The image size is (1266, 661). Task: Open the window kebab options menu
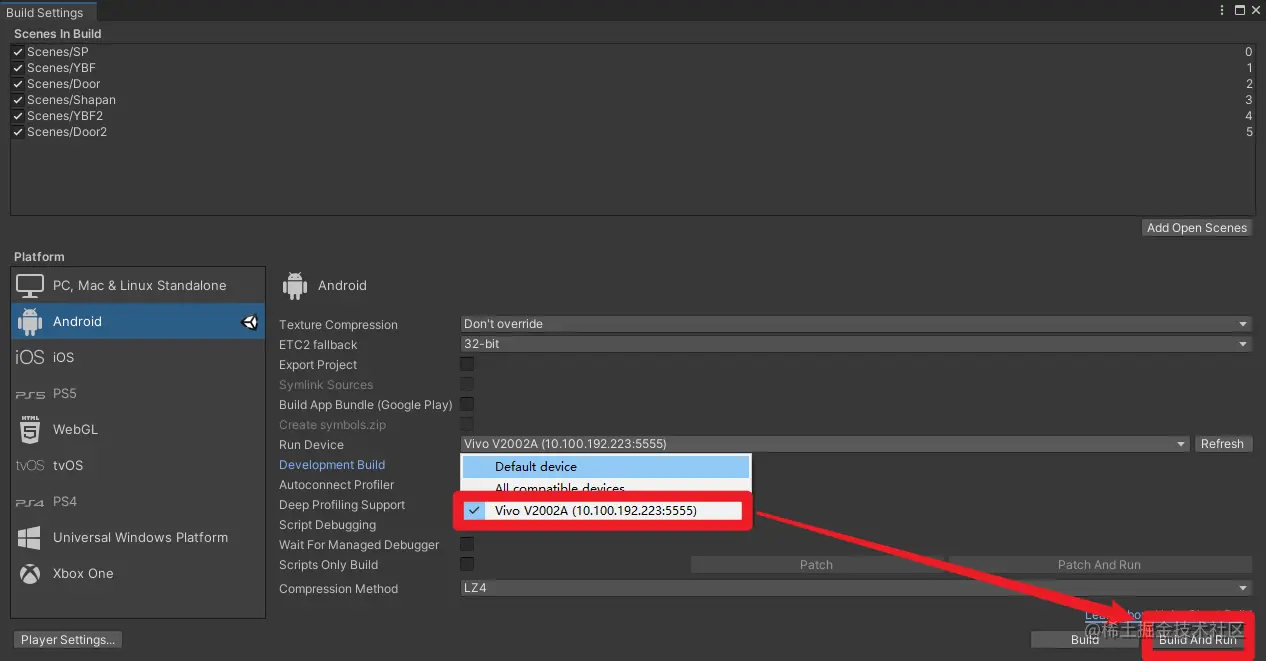click(1223, 10)
